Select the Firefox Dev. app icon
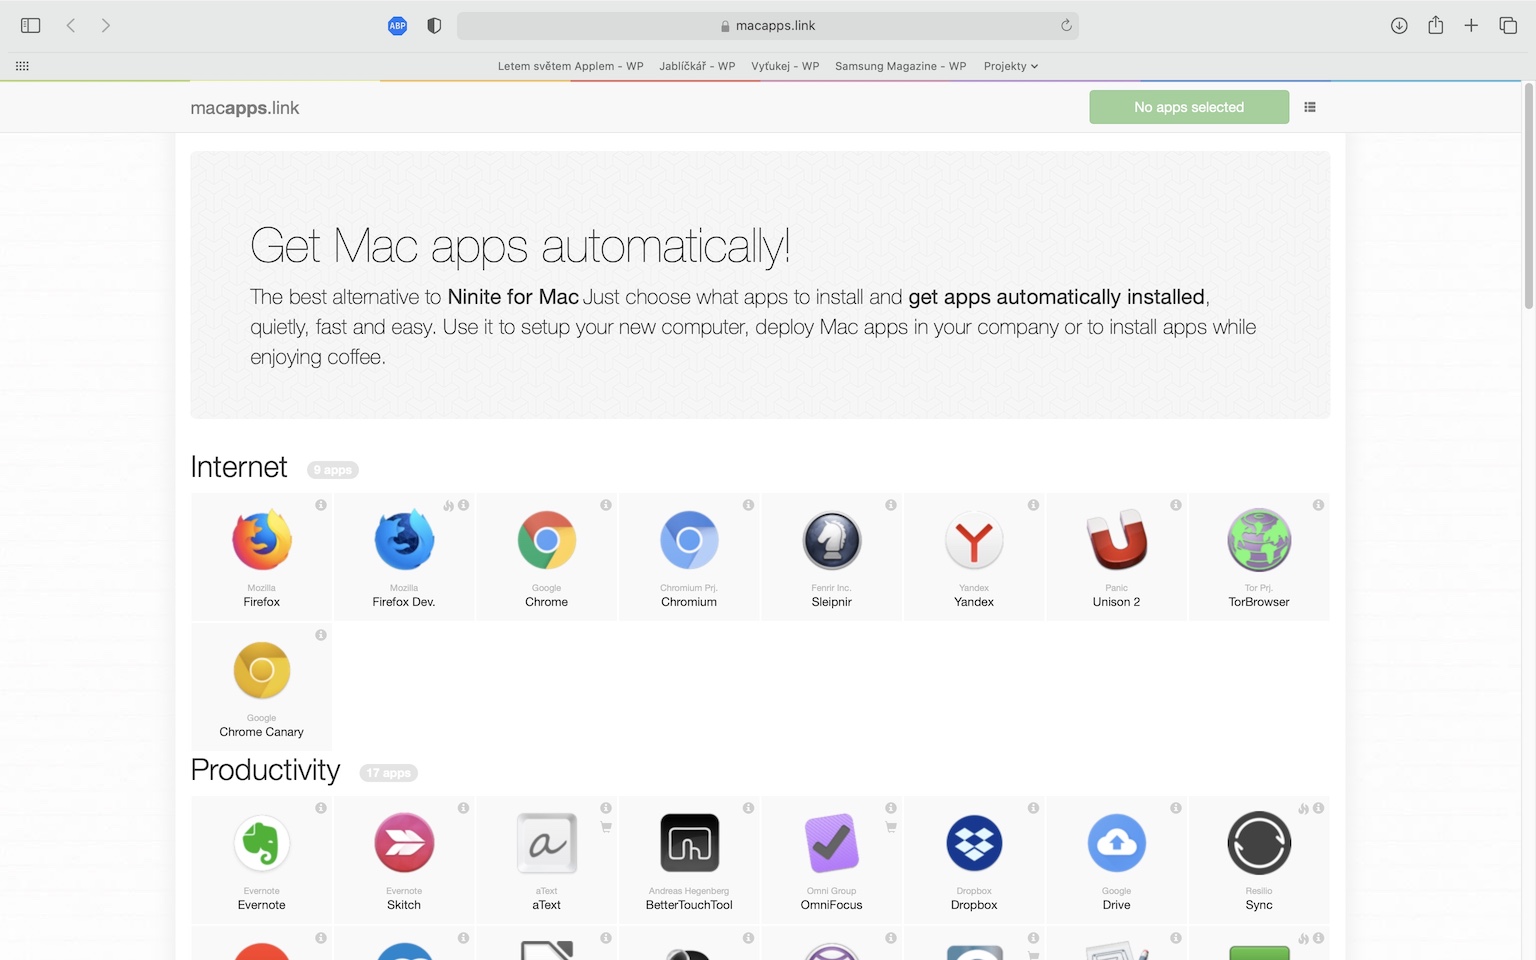 point(404,540)
